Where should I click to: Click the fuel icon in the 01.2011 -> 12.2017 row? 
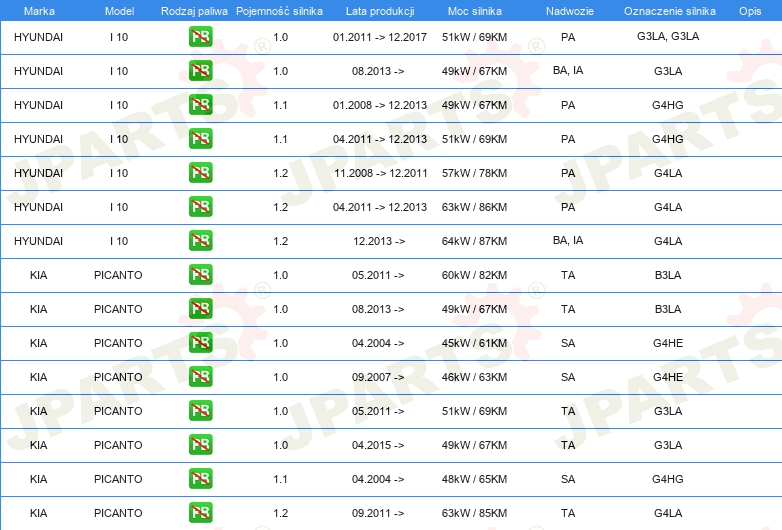[200, 36]
